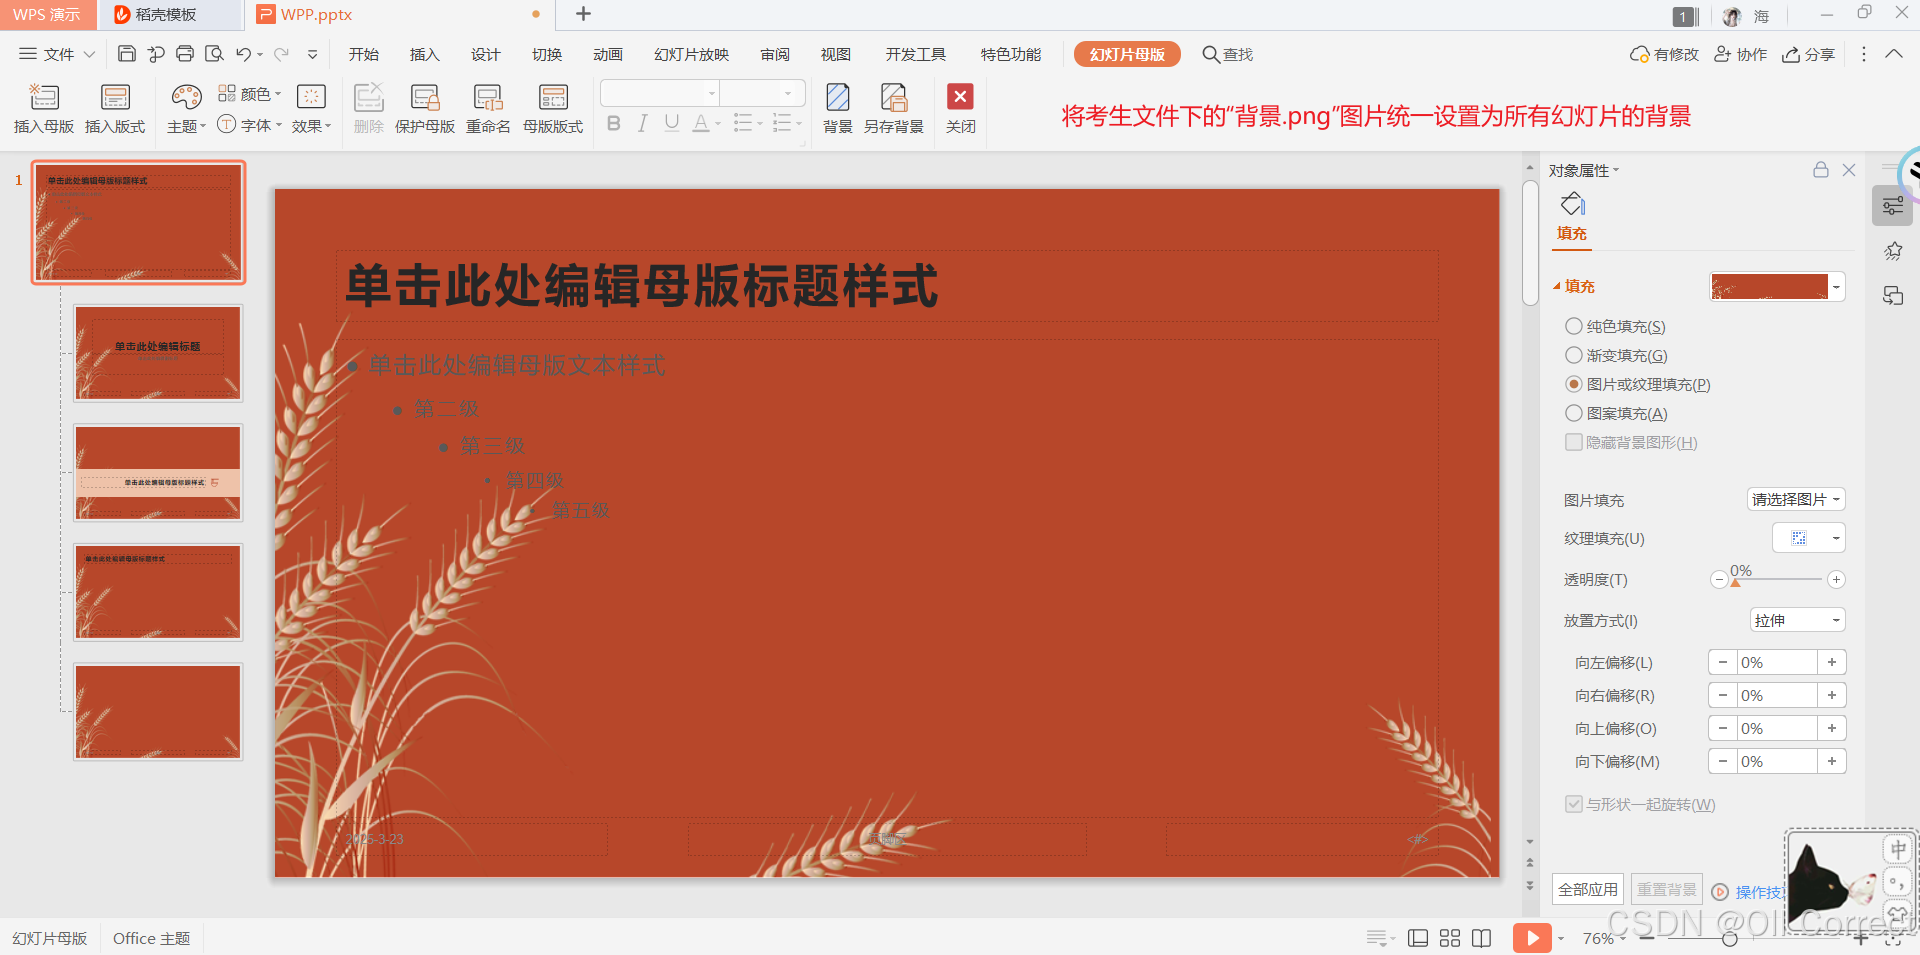
Task: Click the Normal view status bar icon
Action: (1418, 938)
